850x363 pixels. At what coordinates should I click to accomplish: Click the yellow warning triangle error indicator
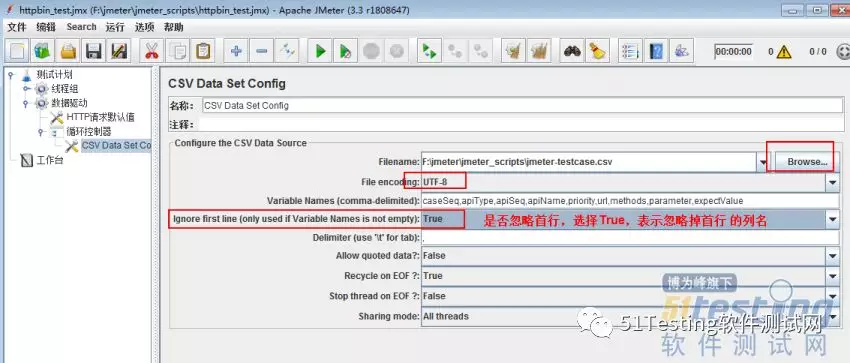coord(784,52)
